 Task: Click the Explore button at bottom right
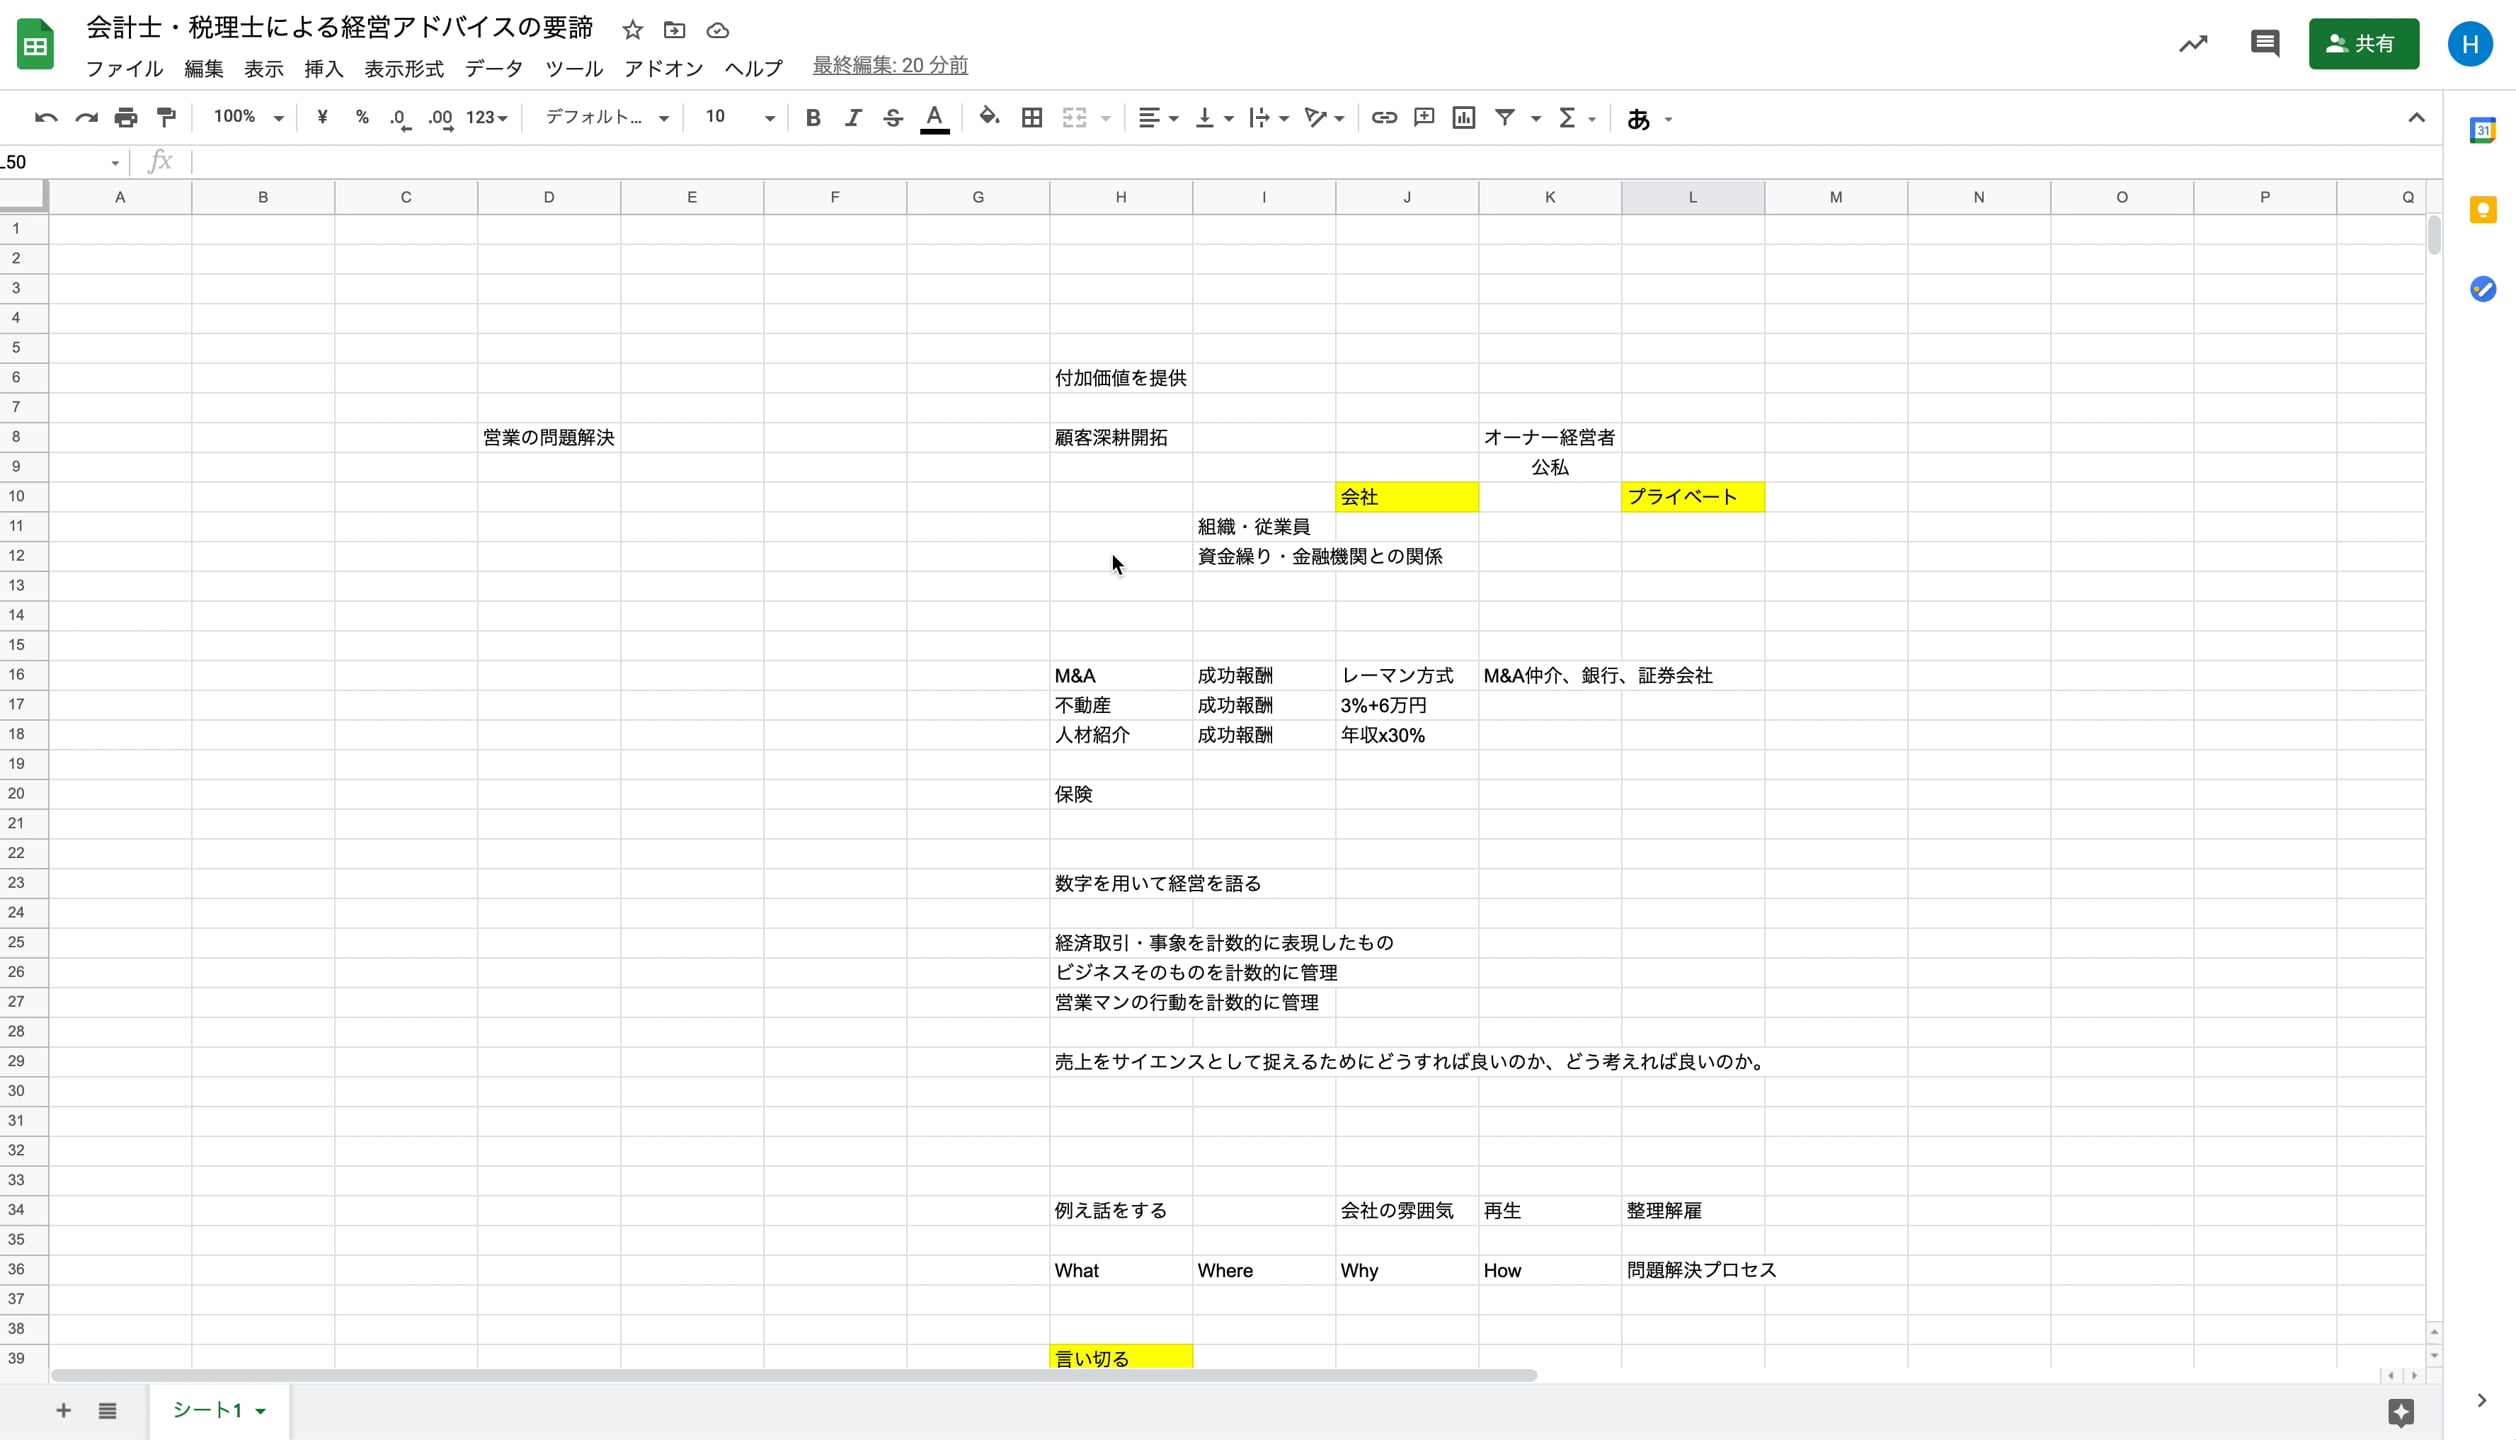pos(2400,1411)
